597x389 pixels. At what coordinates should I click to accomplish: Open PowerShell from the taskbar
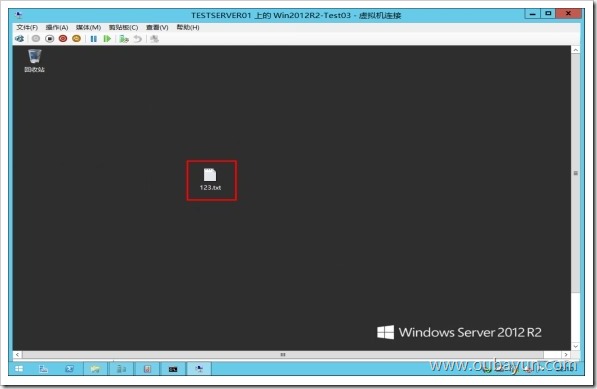coord(69,368)
